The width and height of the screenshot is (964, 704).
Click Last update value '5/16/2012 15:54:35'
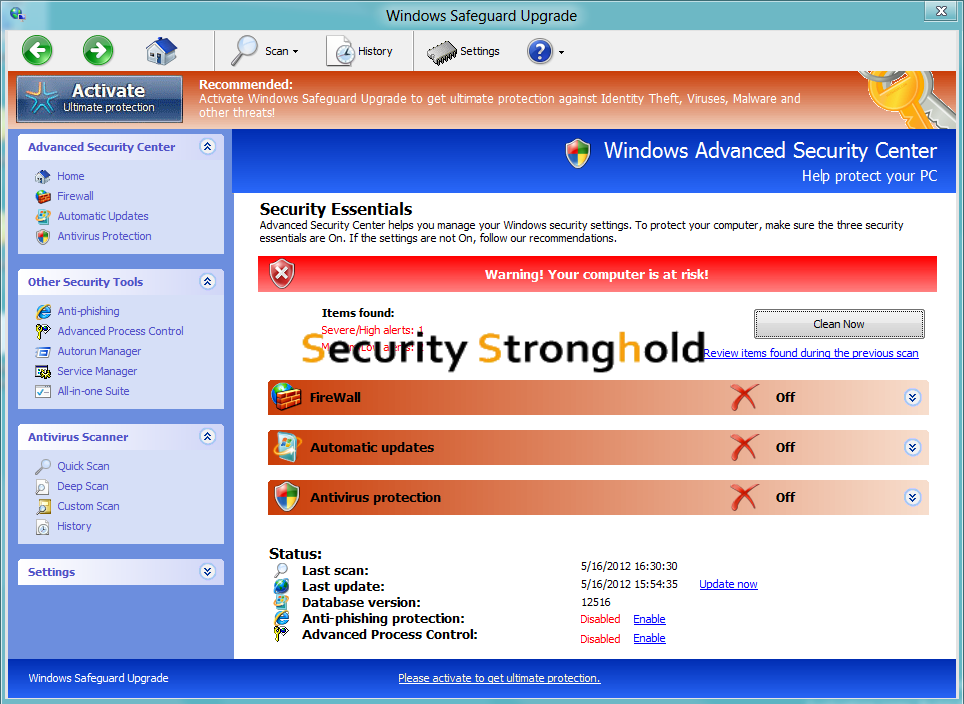[629, 584]
